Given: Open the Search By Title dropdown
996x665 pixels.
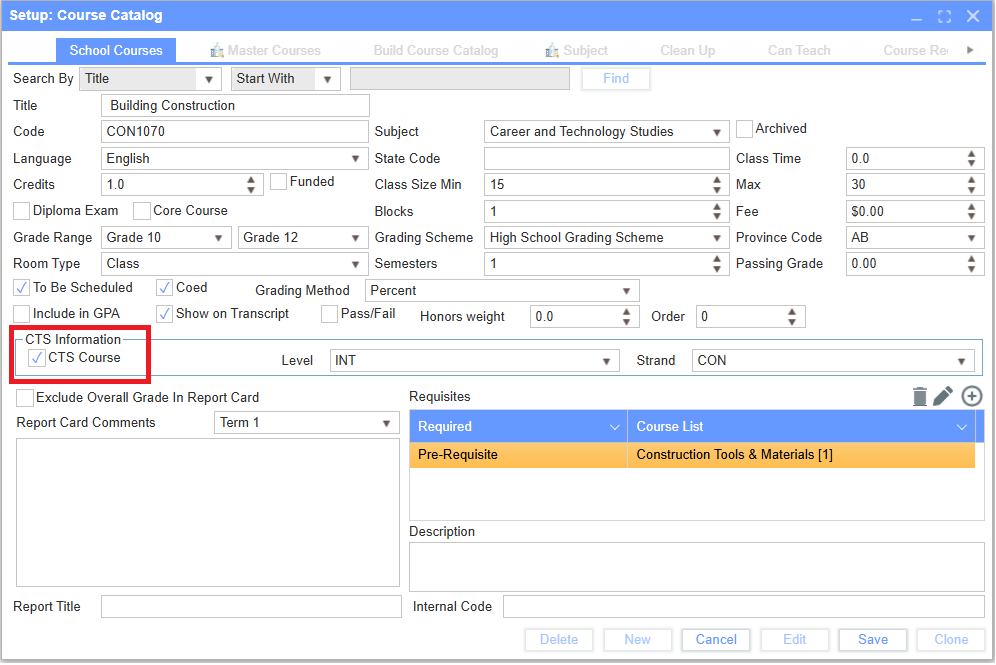Looking at the screenshot, I should [x=208, y=79].
